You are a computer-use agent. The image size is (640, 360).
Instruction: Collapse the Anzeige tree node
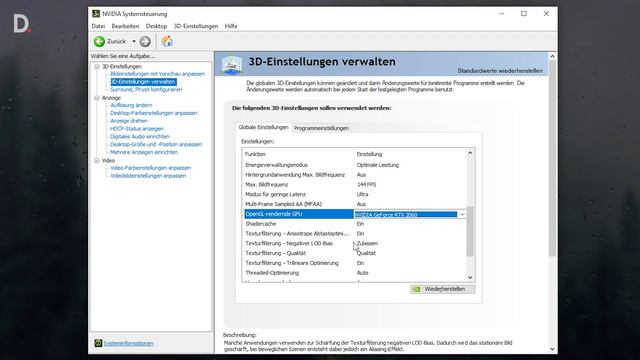point(97,98)
